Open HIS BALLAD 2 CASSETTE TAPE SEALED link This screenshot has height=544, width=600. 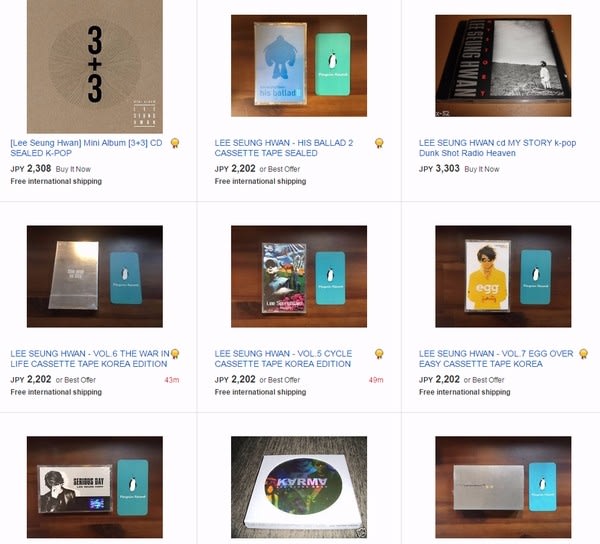(284, 148)
